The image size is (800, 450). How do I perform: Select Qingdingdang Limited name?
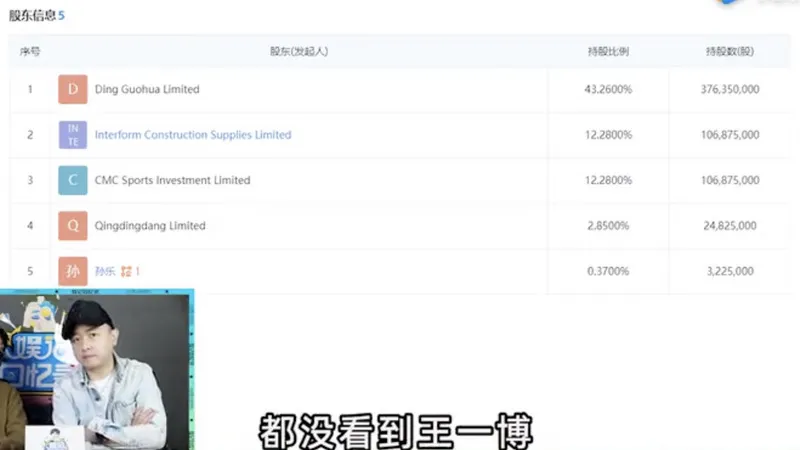[x=150, y=226]
